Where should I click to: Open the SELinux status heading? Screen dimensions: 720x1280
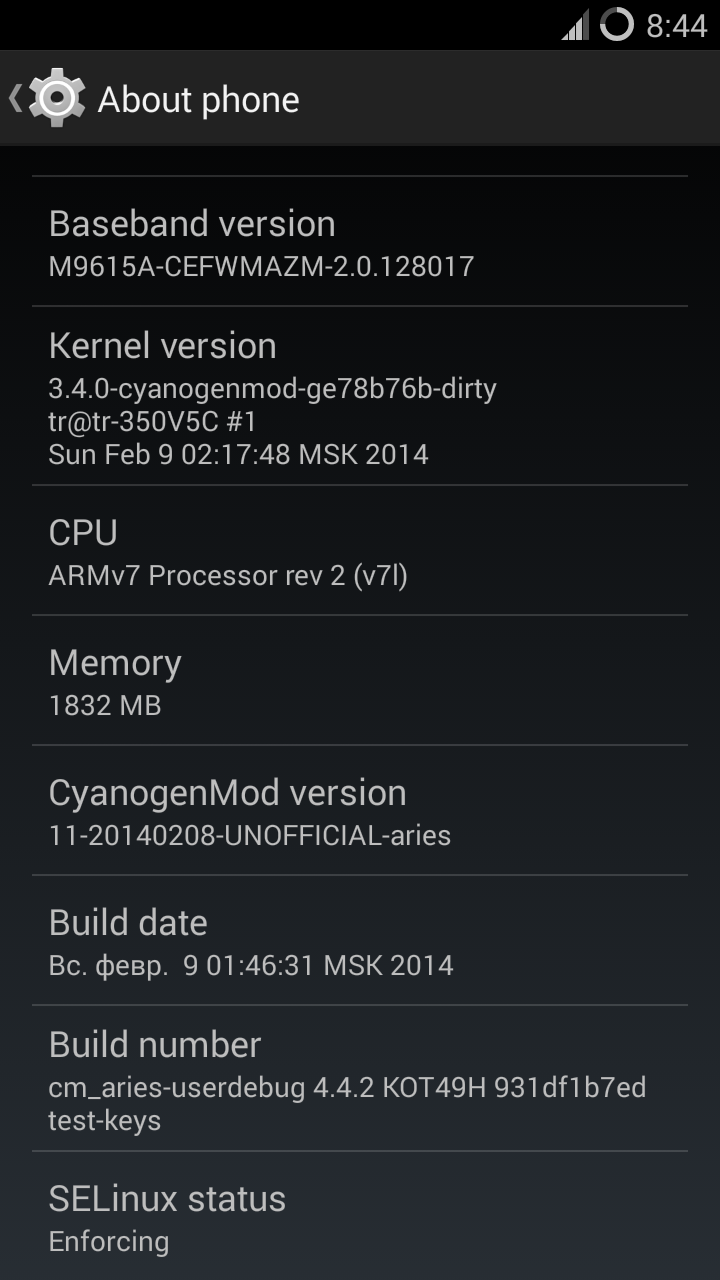tap(167, 1199)
